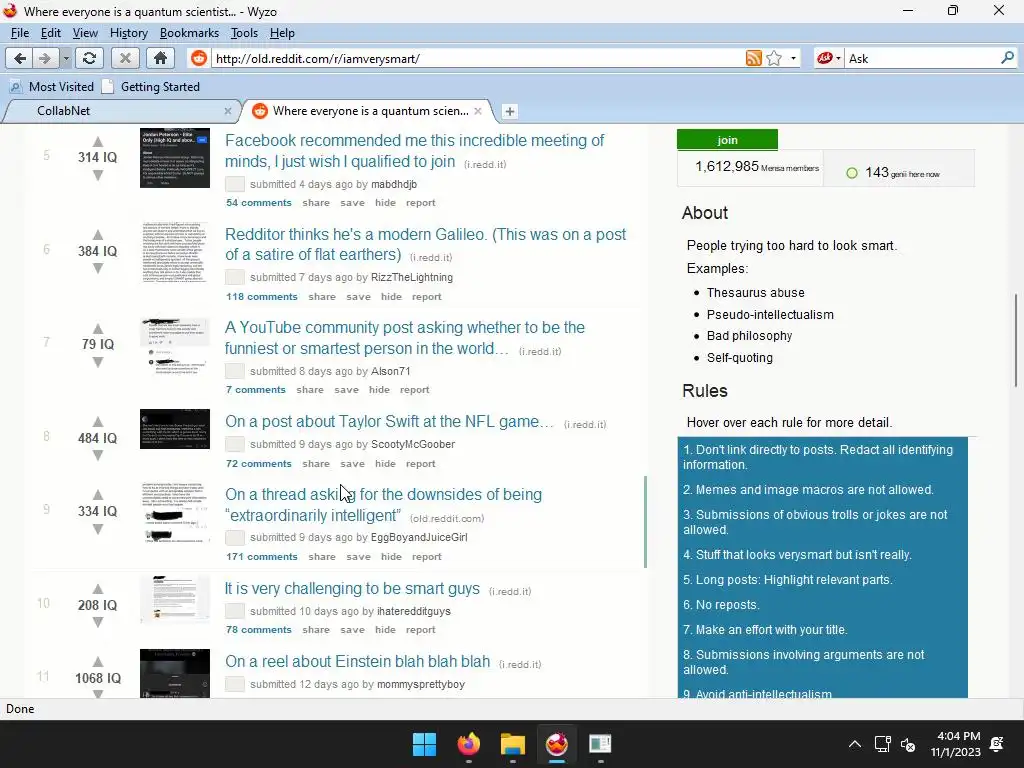This screenshot has width=1024, height=768.
Task: Click the Windows Start button
Action: click(424, 744)
